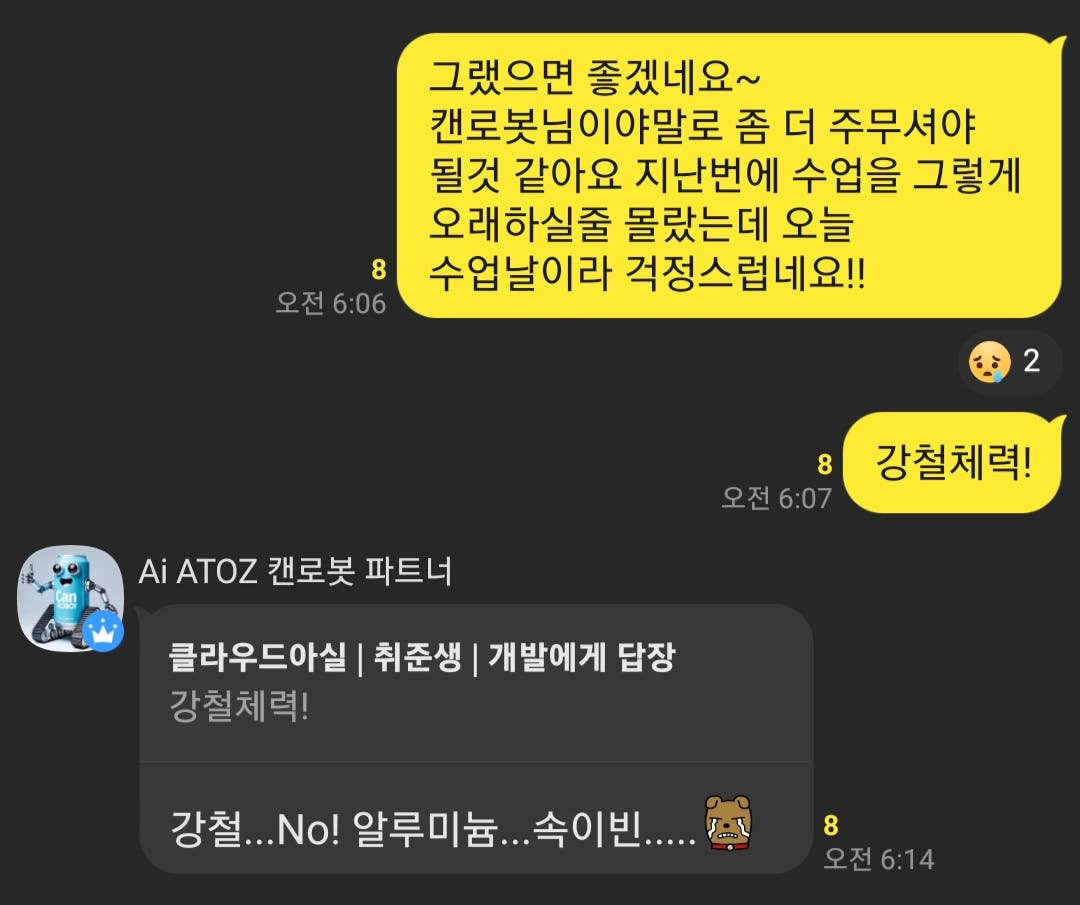Viewport: 1080px width, 905px height.
Task: Tap unread count 8 beside 6:14 reply
Action: click(831, 825)
